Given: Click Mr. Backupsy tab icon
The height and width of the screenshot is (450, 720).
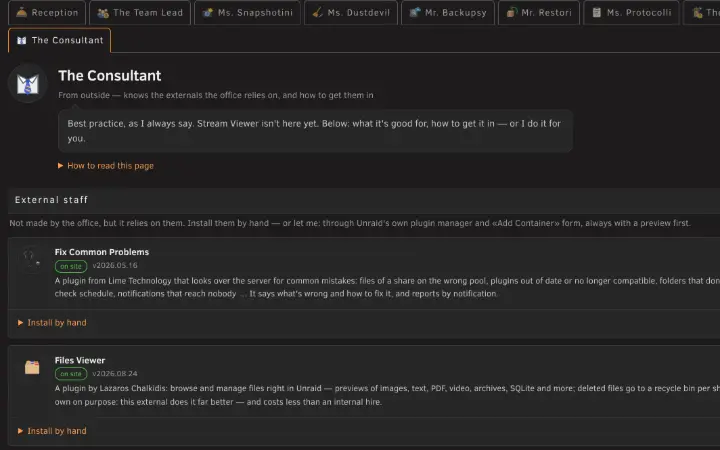Looking at the screenshot, I should tap(415, 13).
